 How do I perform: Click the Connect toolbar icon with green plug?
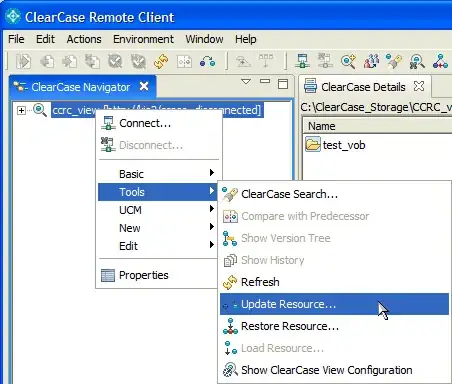coord(302,61)
